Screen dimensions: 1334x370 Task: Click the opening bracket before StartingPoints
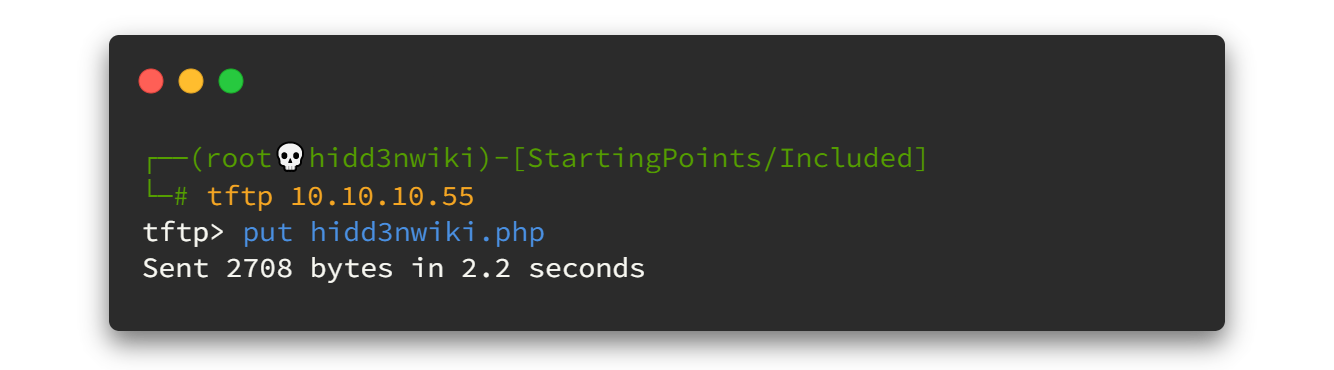502,158
